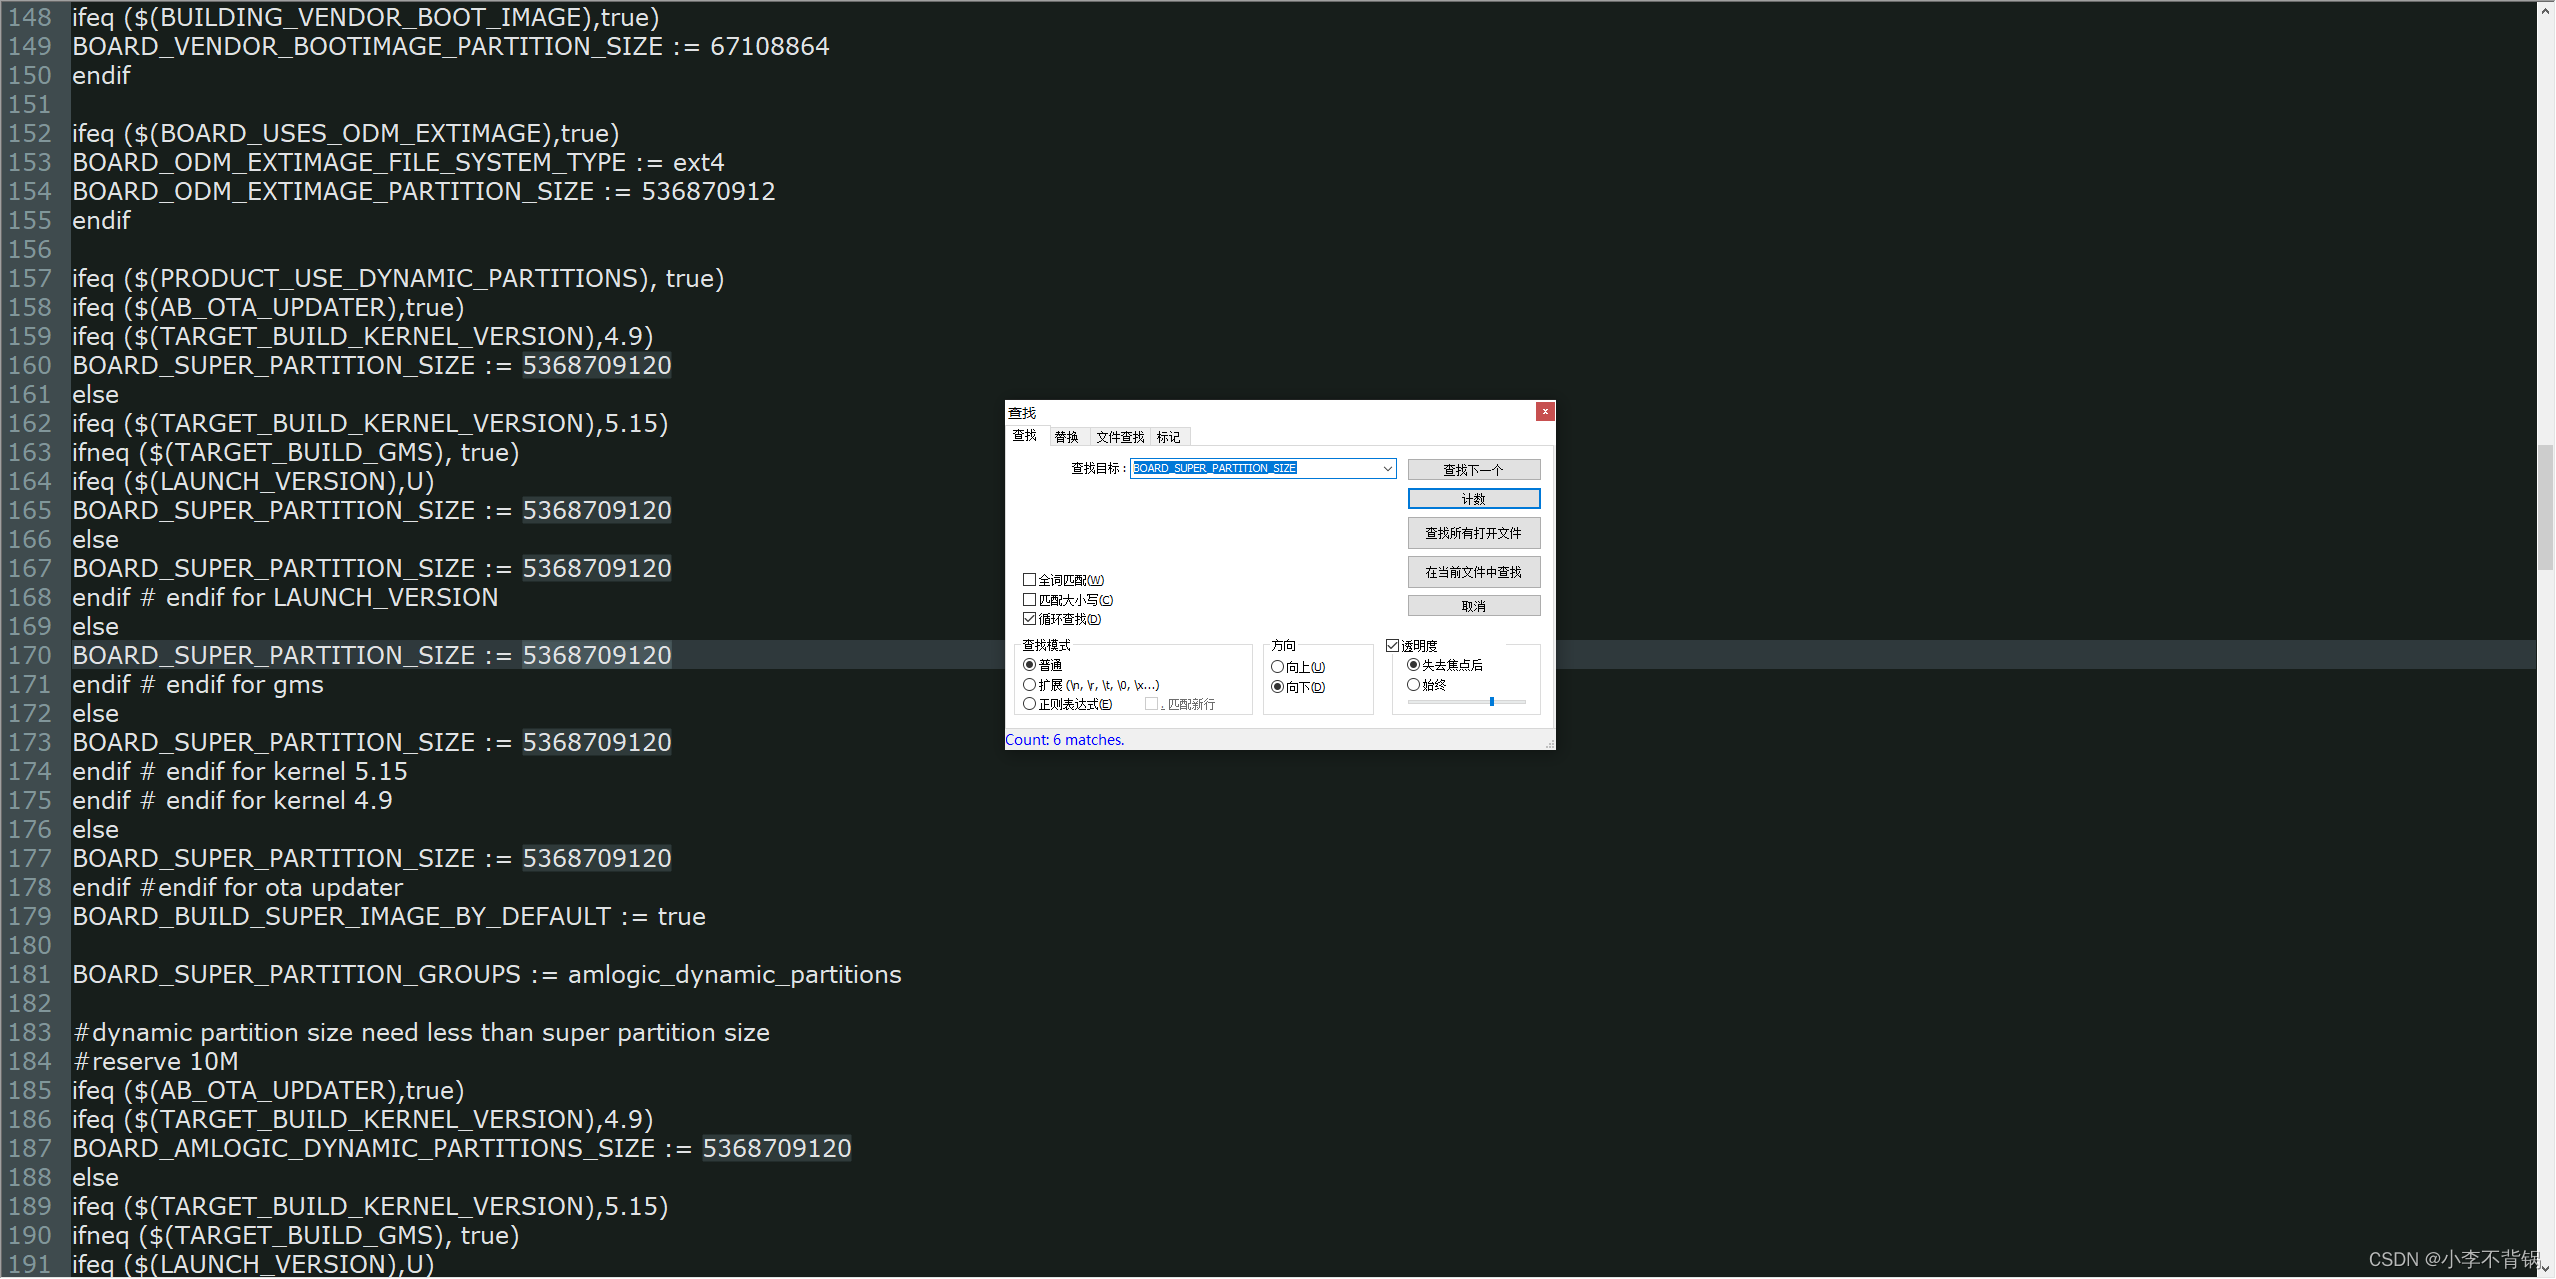Screen dimensions: 2556x1279
Task: Click the editor scroll down arrow
Action: [x=2546, y=1269]
